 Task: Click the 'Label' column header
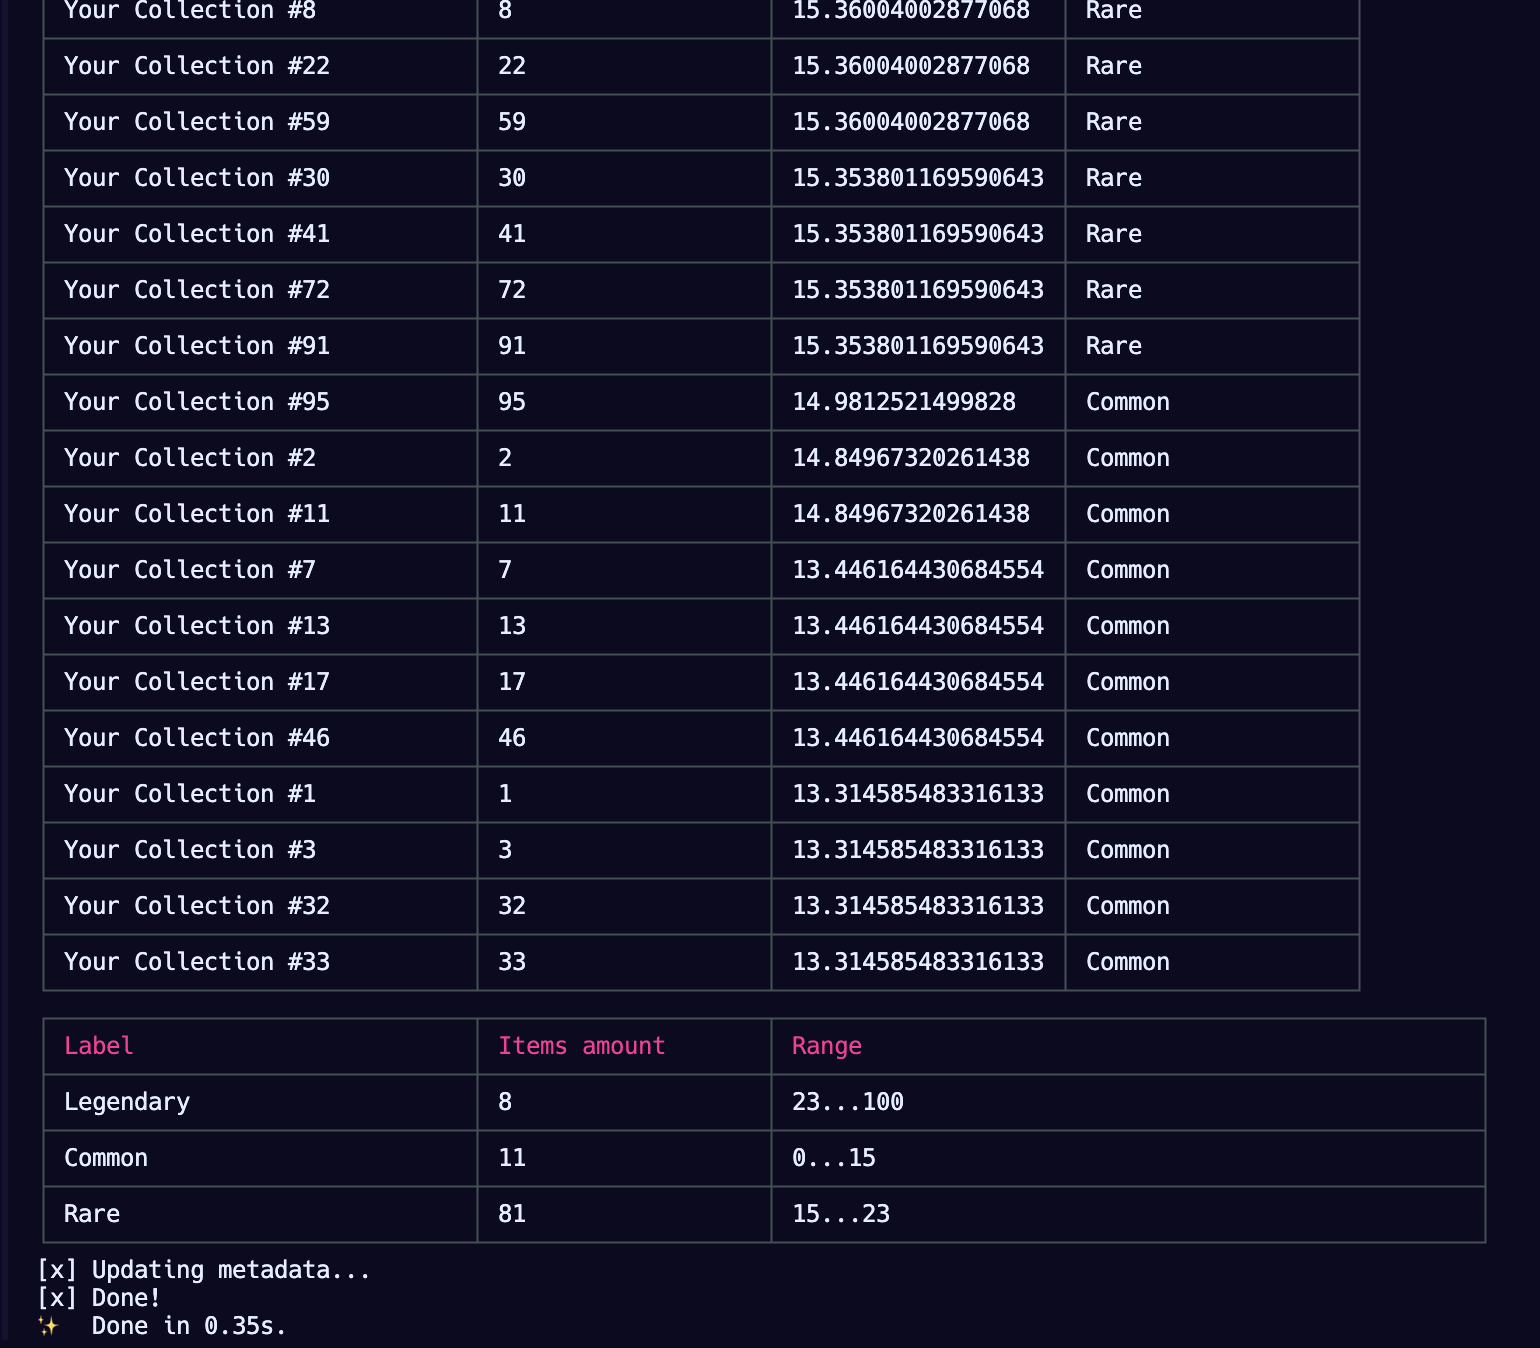99,1046
